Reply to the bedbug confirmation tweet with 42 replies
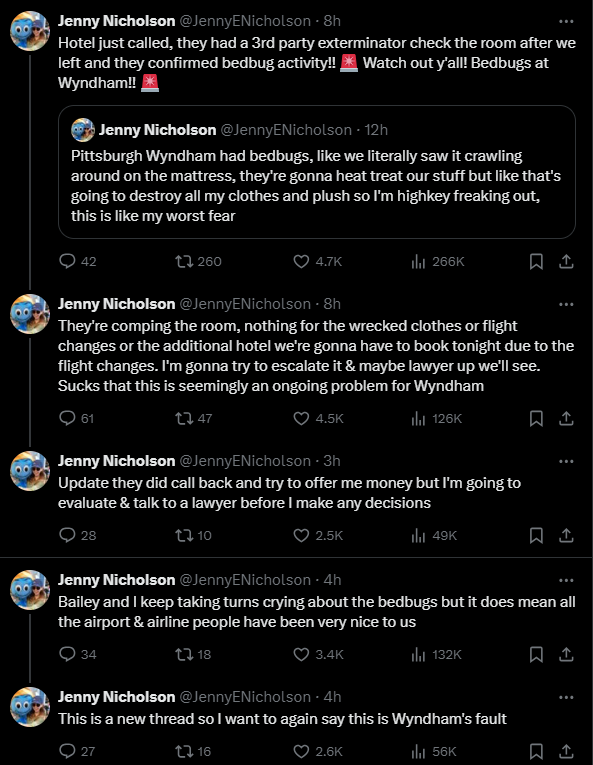593x765 pixels. [x=78, y=262]
